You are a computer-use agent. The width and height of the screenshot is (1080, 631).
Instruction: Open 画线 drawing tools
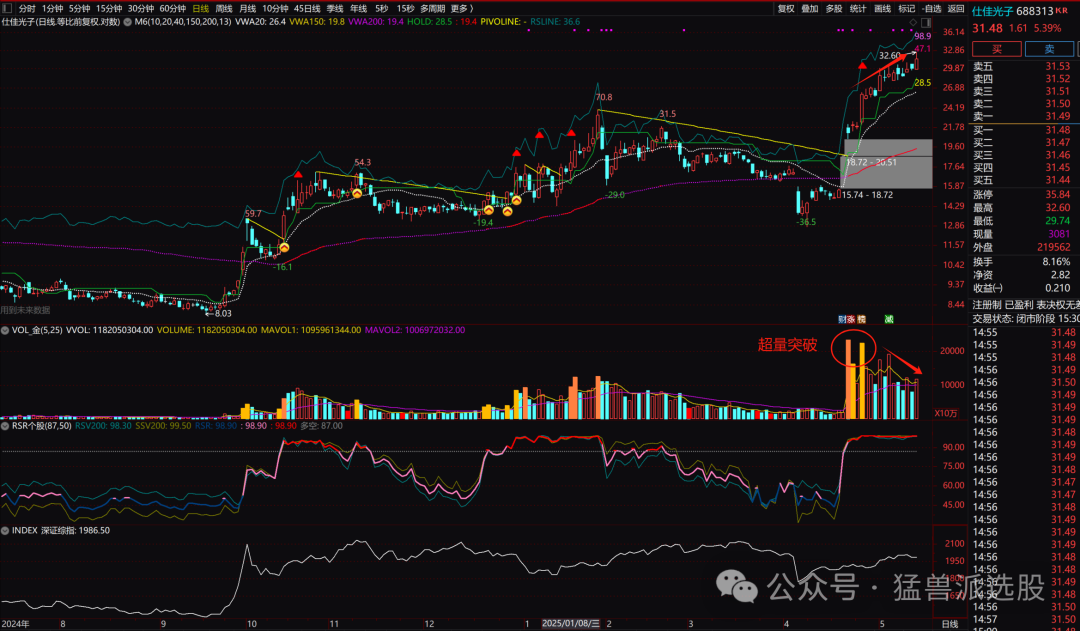pyautogui.click(x=882, y=9)
